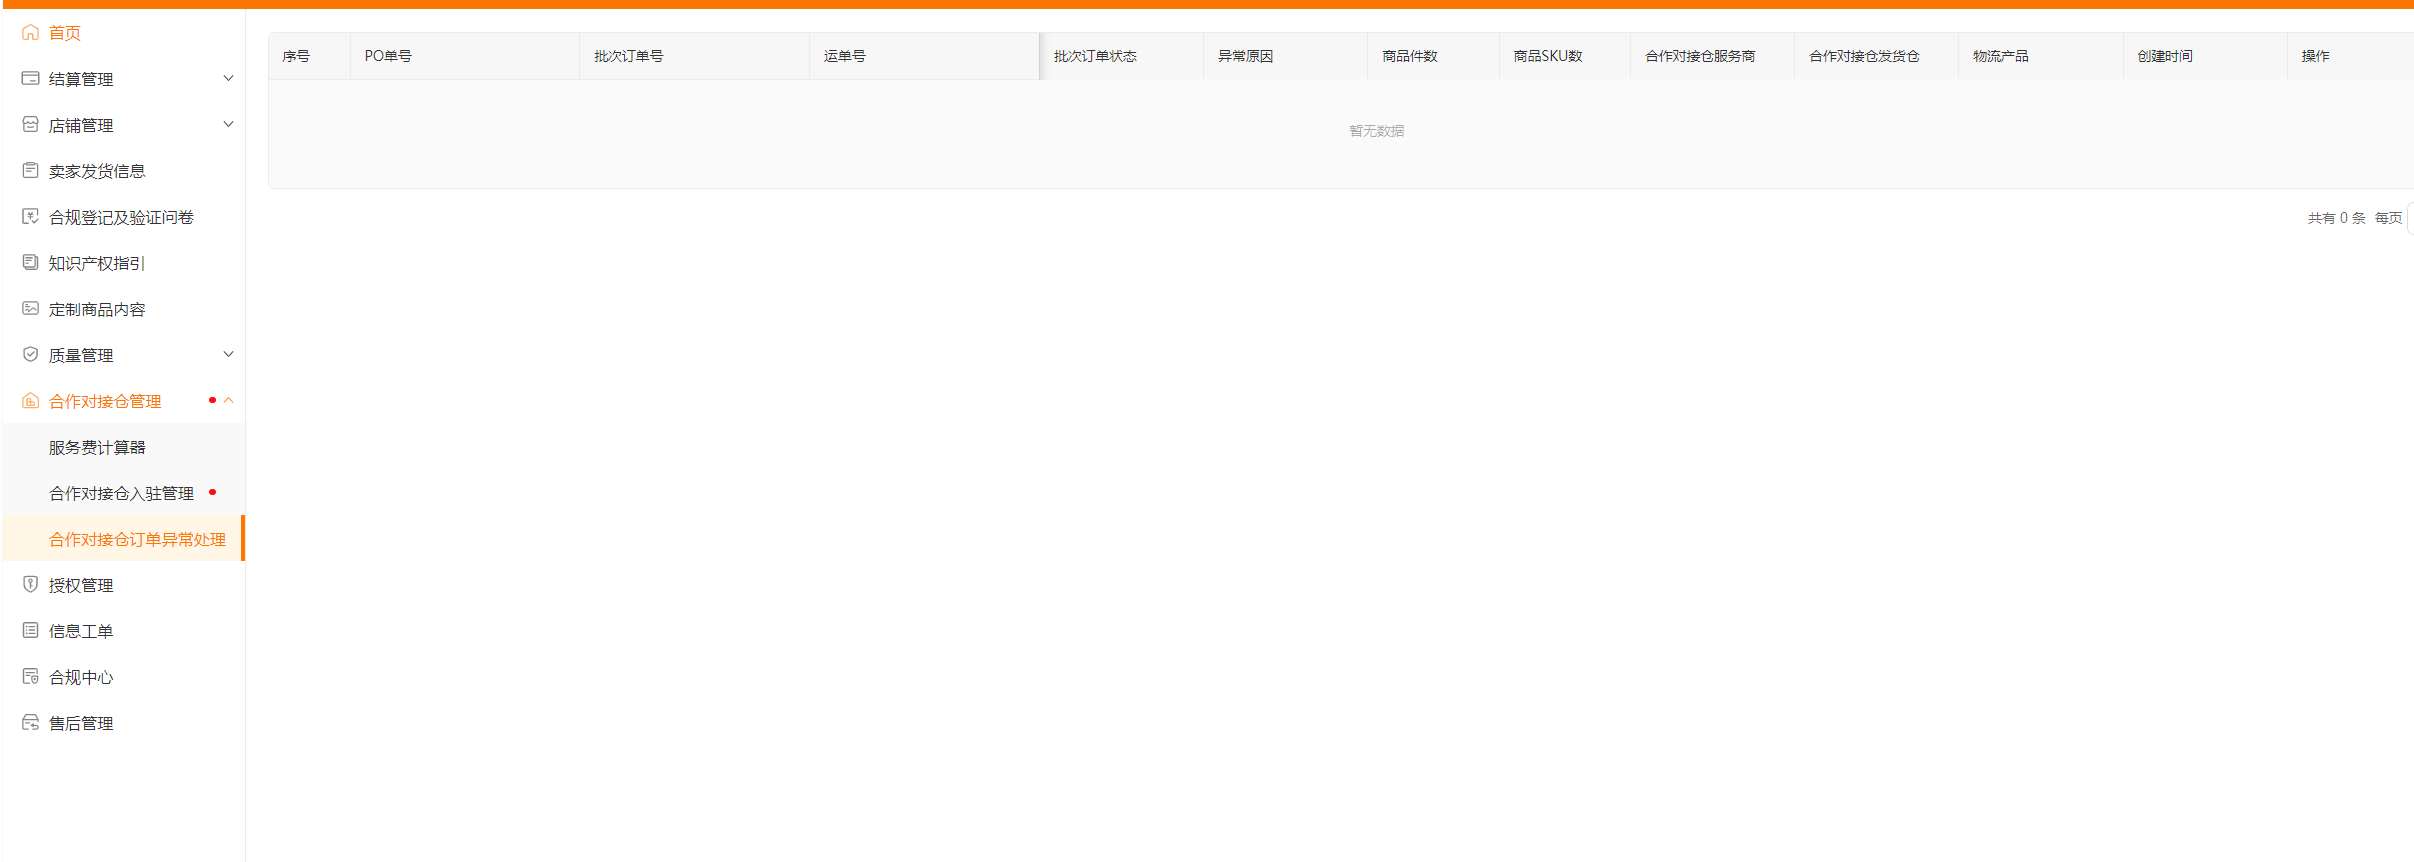The width and height of the screenshot is (2414, 862).
Task: Click the 售后管理 icon
Action: [x=31, y=722]
